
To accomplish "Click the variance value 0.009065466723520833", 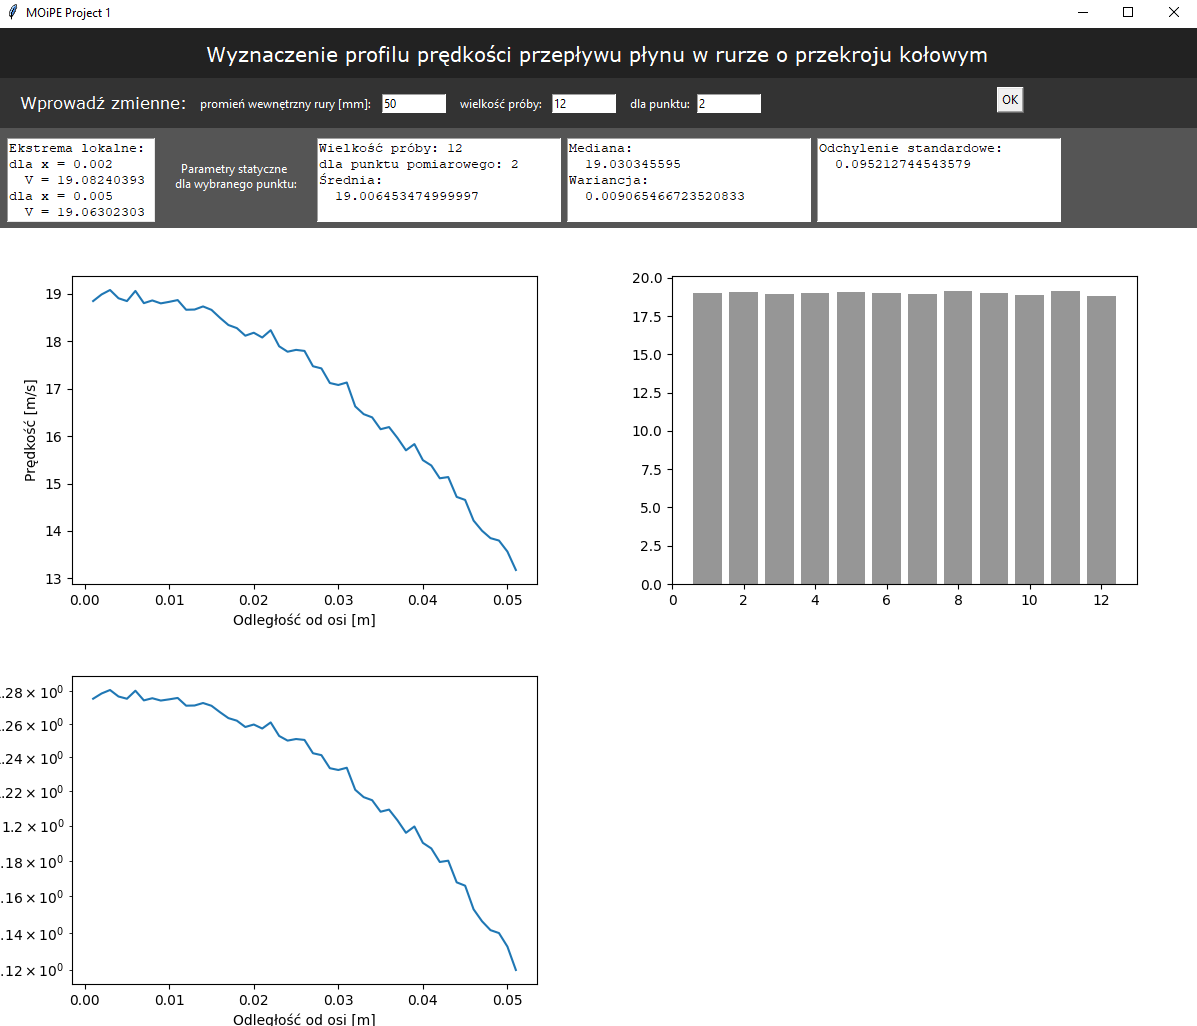I will click(x=665, y=196).
